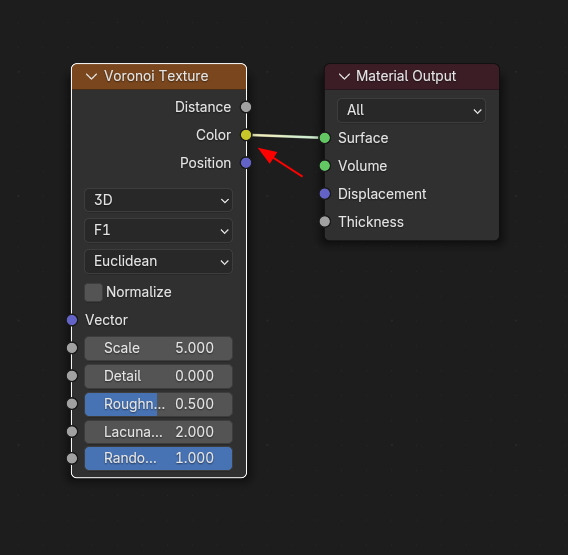Click the Color to Surface link line
Viewport: 568px width, 555px height.
pyautogui.click(x=285, y=136)
